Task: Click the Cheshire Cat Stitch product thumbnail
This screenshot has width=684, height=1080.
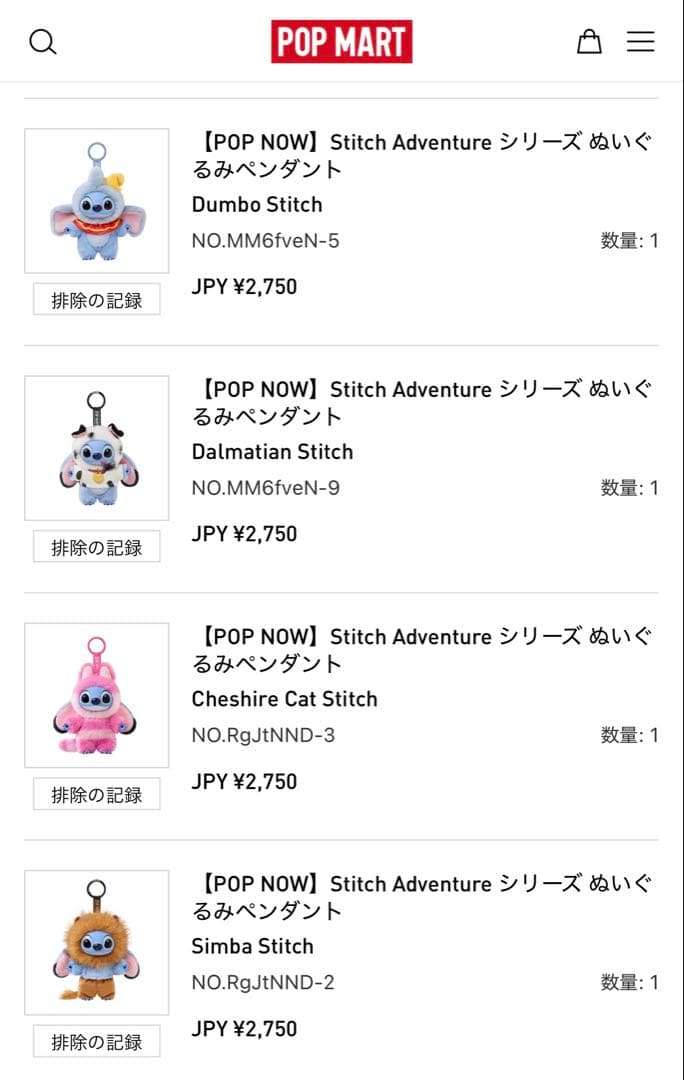Action: tap(96, 694)
